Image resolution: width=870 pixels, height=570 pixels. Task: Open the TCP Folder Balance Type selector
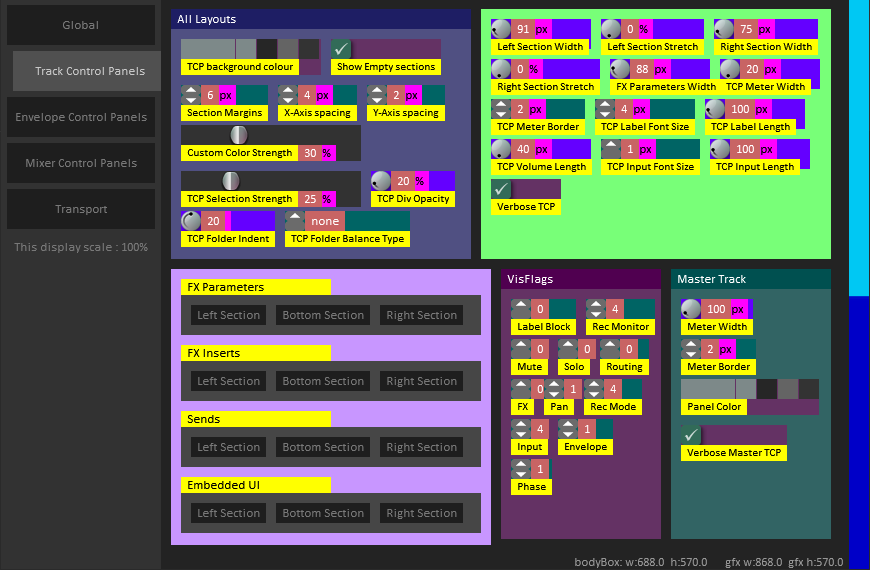click(x=295, y=221)
